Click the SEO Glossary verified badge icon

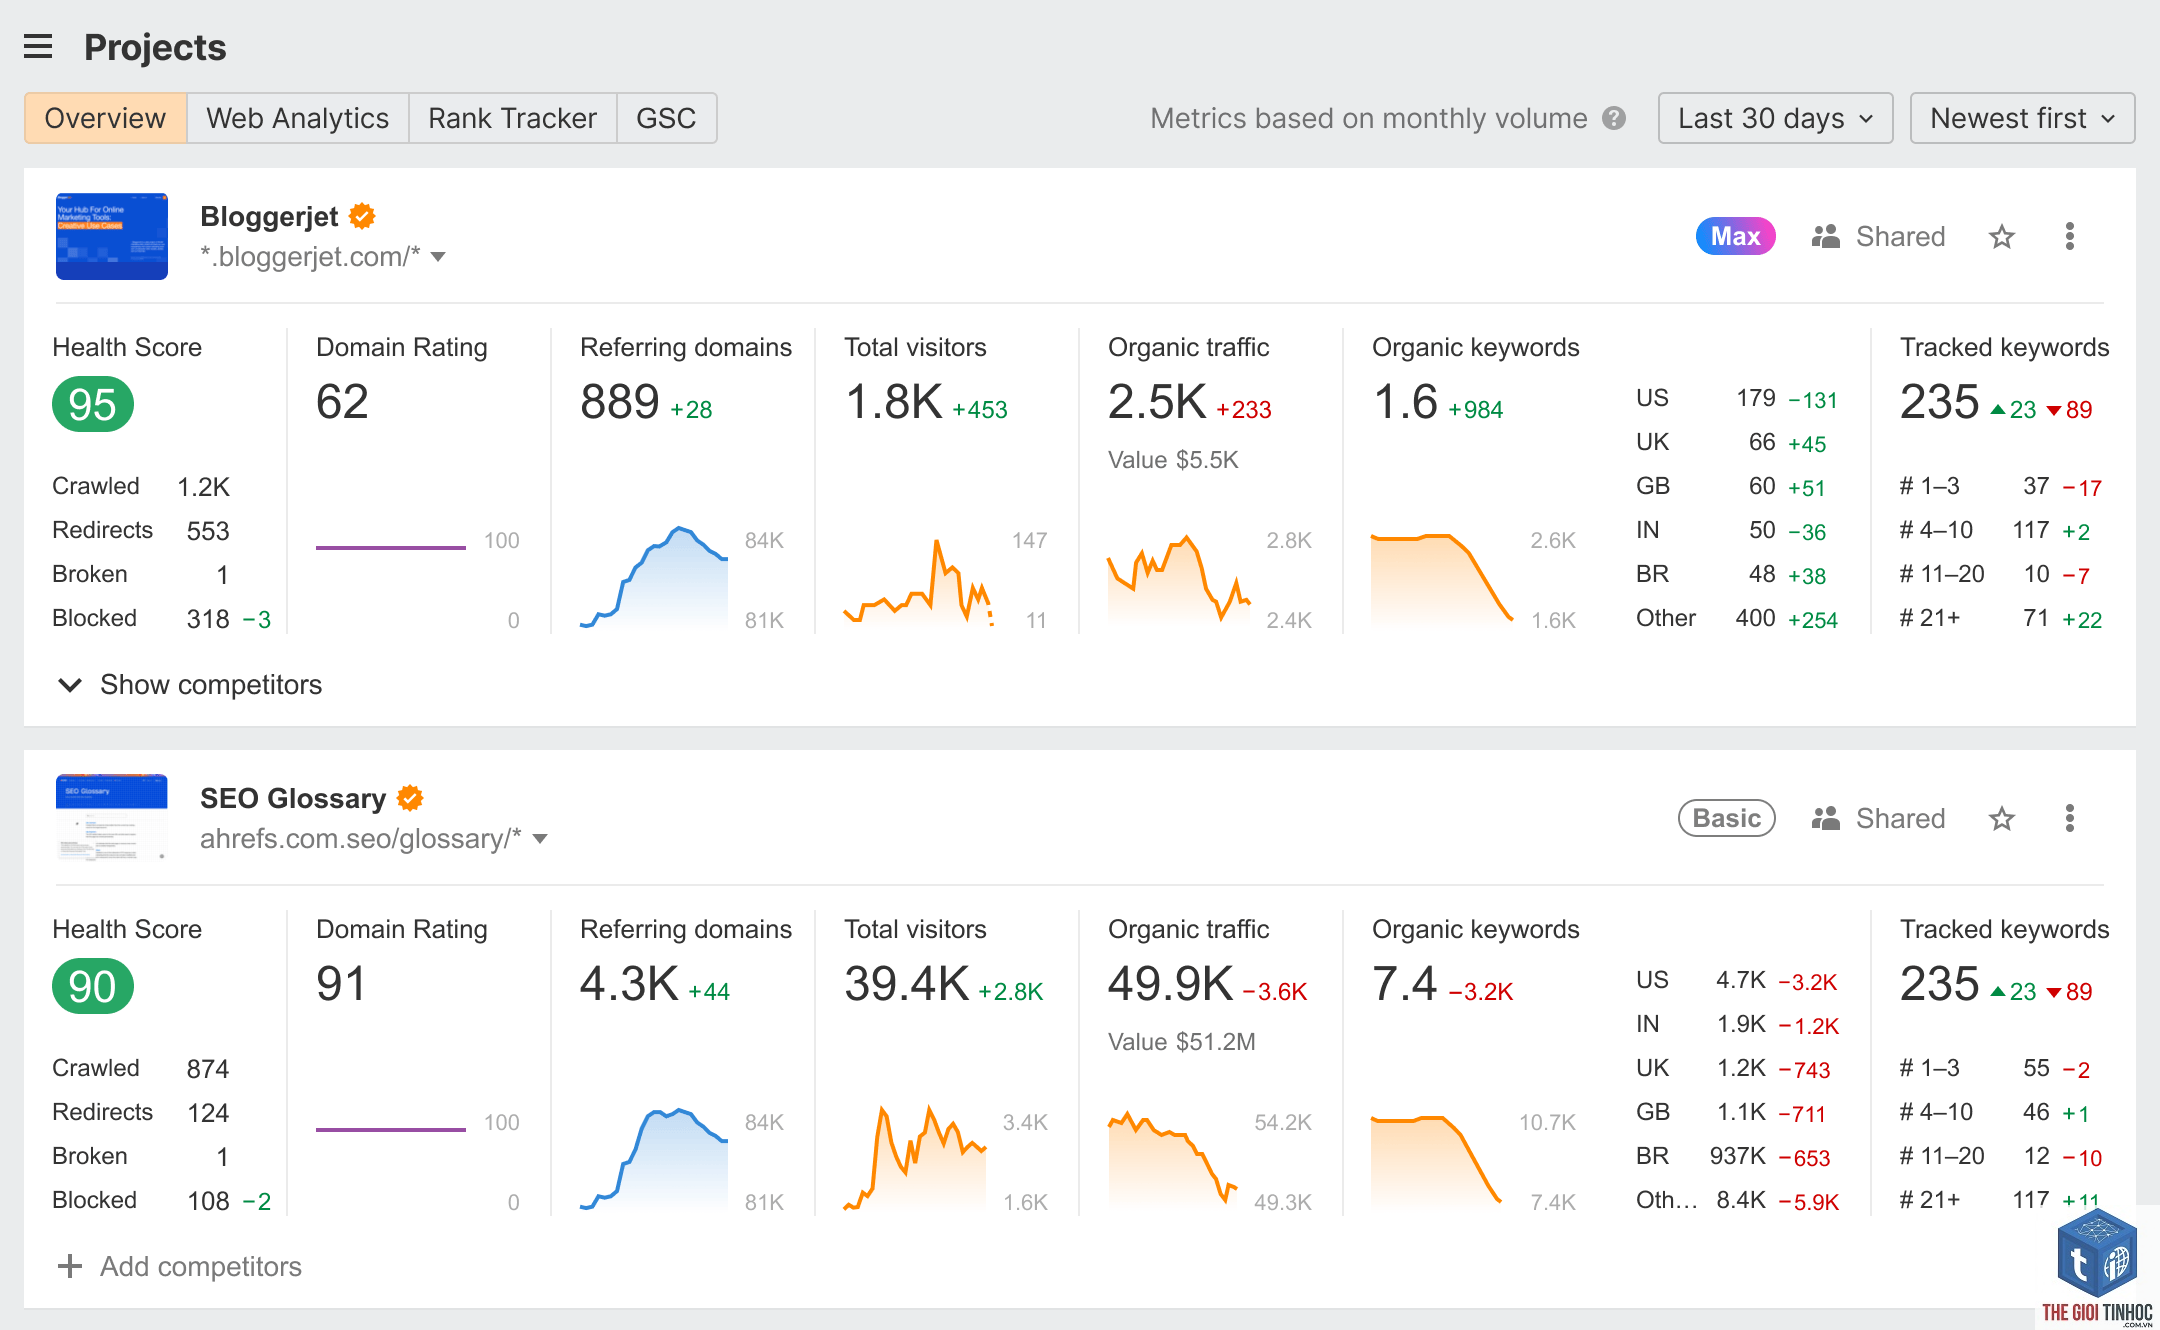[410, 798]
